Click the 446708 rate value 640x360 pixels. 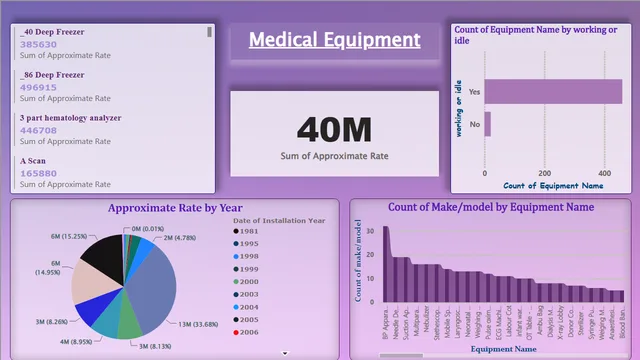38,131
